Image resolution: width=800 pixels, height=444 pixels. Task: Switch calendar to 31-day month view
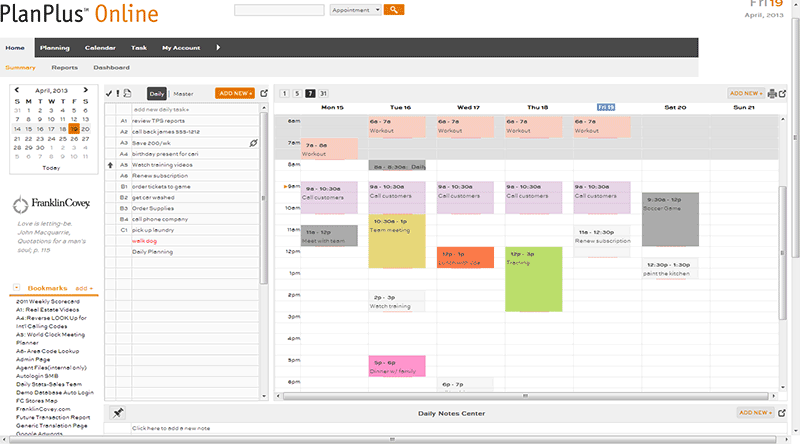[x=323, y=93]
